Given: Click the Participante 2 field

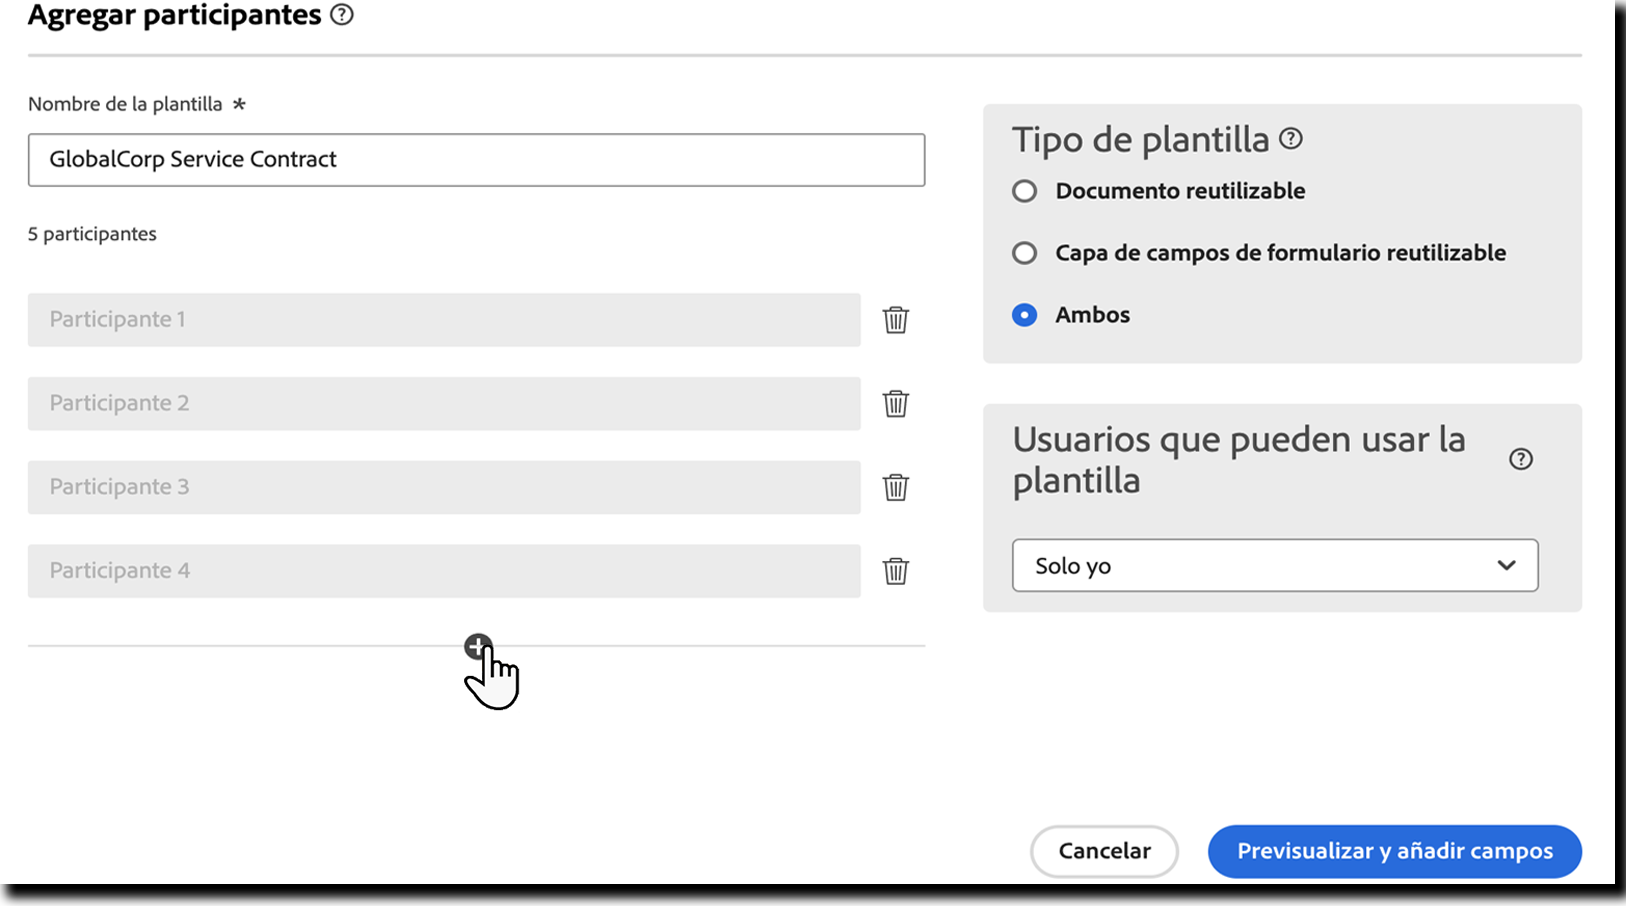Looking at the screenshot, I should pos(445,404).
